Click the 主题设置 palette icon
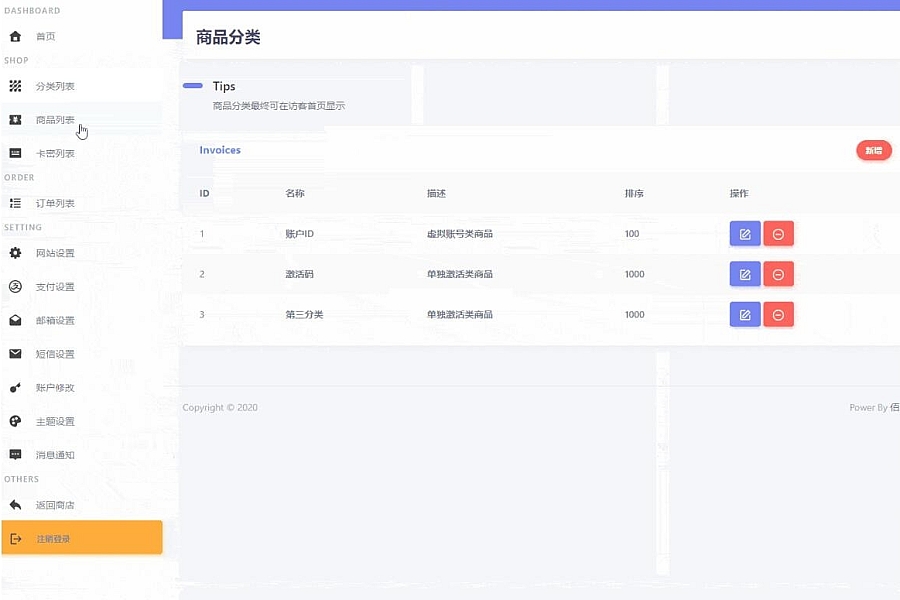 (x=15, y=421)
